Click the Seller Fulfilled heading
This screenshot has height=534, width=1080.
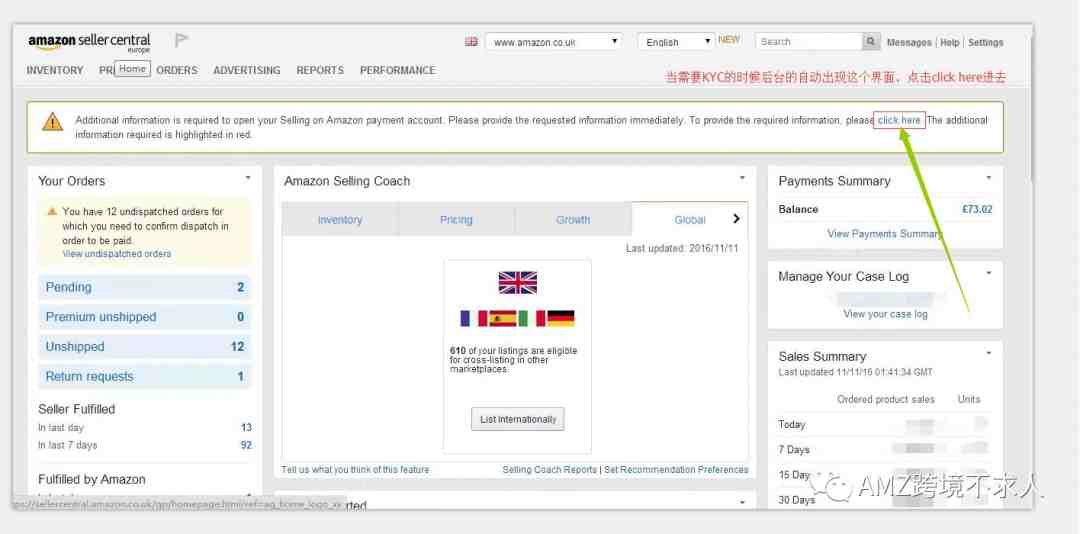coord(76,409)
